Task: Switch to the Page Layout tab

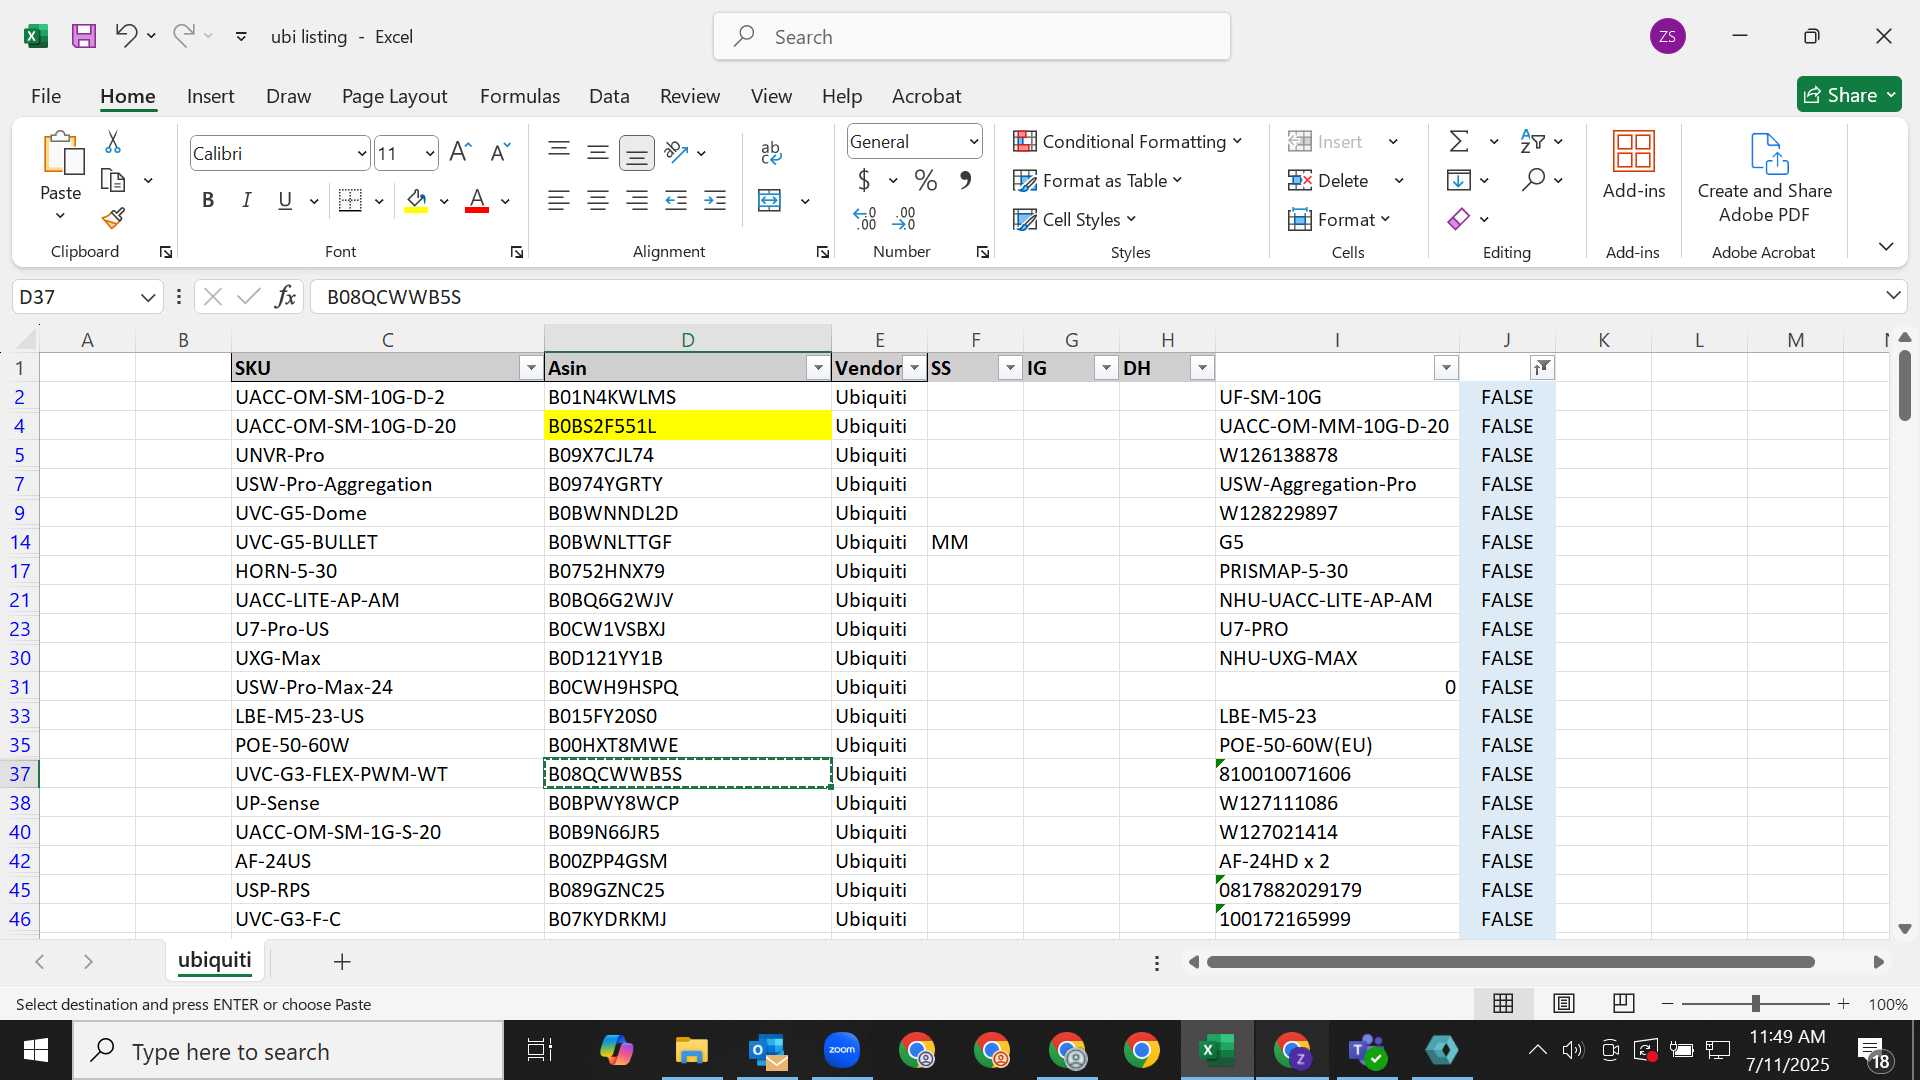Action: [x=394, y=96]
